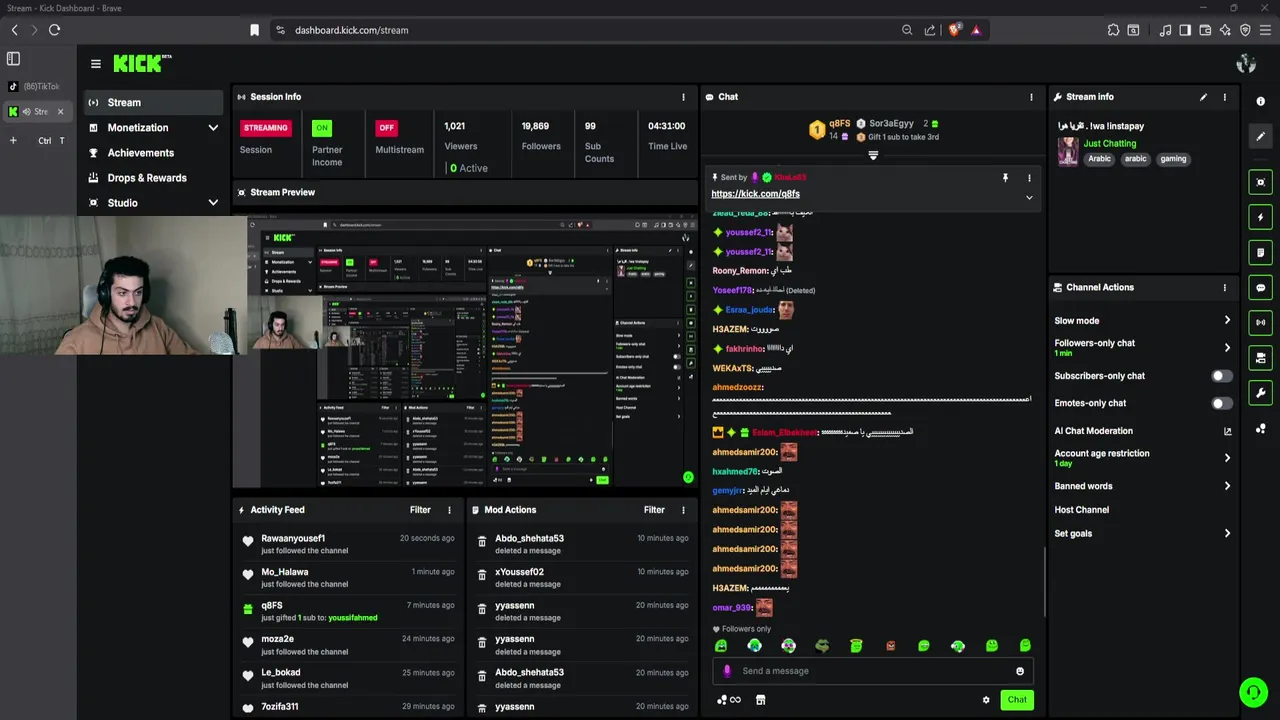Expand Account age restriction options
The width and height of the screenshot is (1280, 720).
(x=1227, y=458)
